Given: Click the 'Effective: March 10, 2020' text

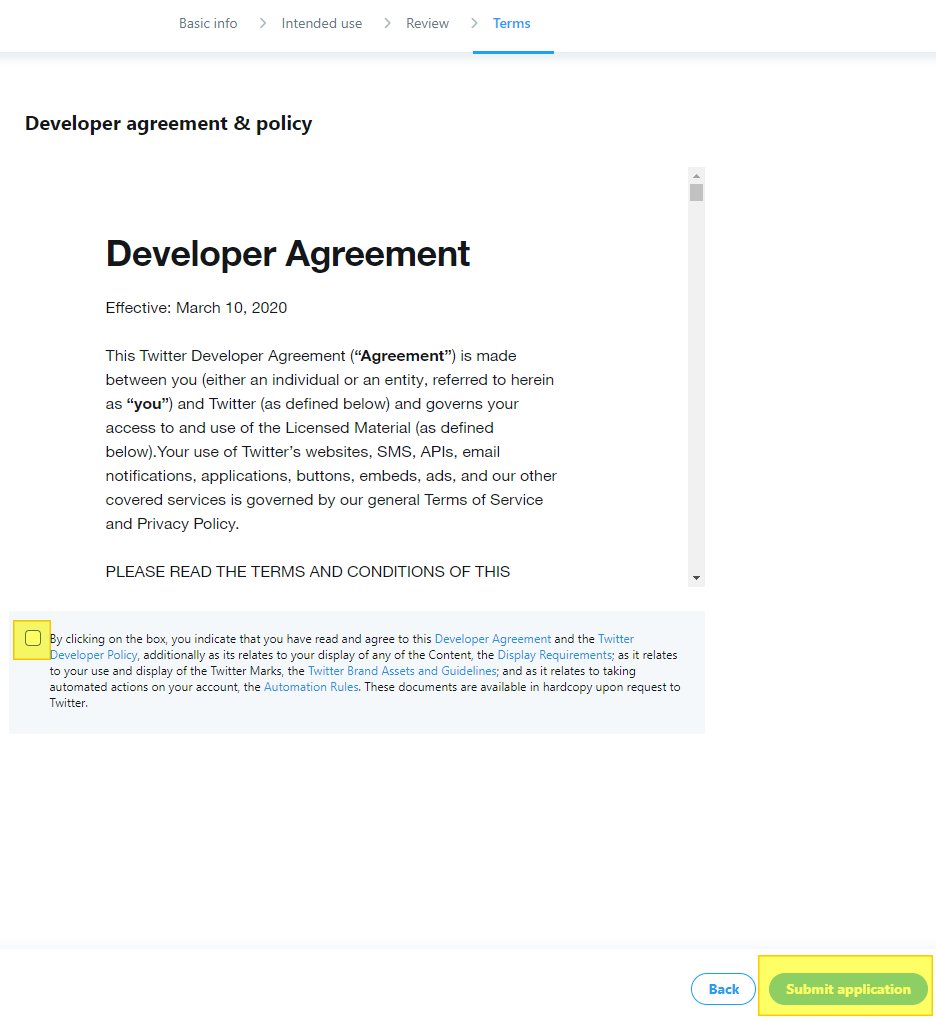Looking at the screenshot, I should coord(196,308).
